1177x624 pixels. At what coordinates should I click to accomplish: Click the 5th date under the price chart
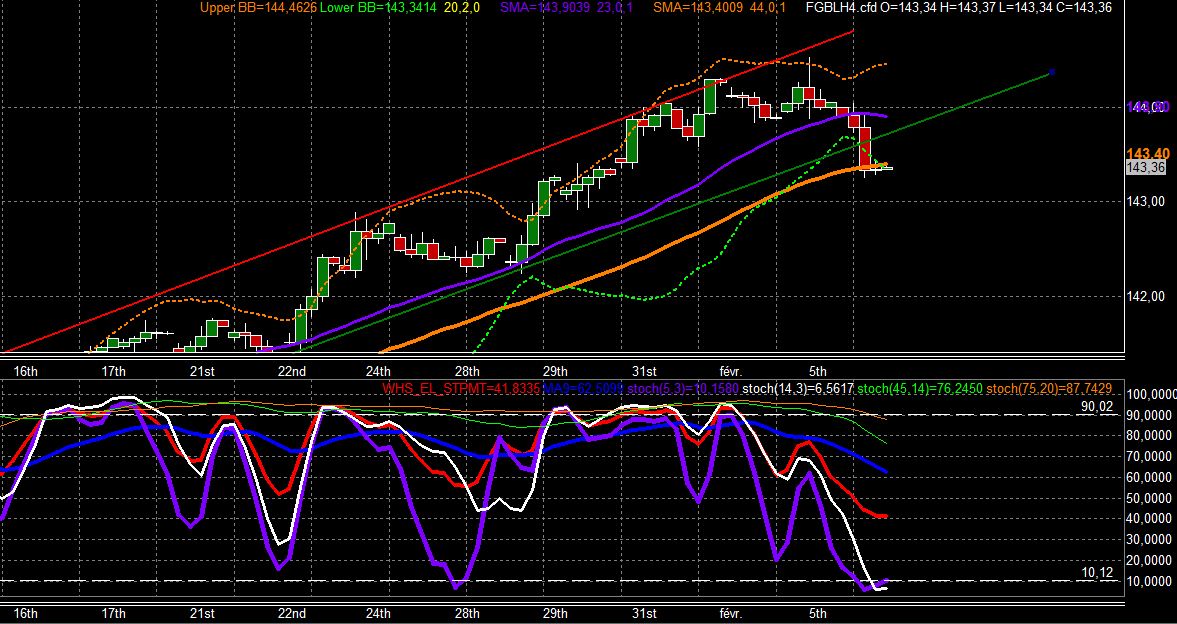(x=819, y=371)
